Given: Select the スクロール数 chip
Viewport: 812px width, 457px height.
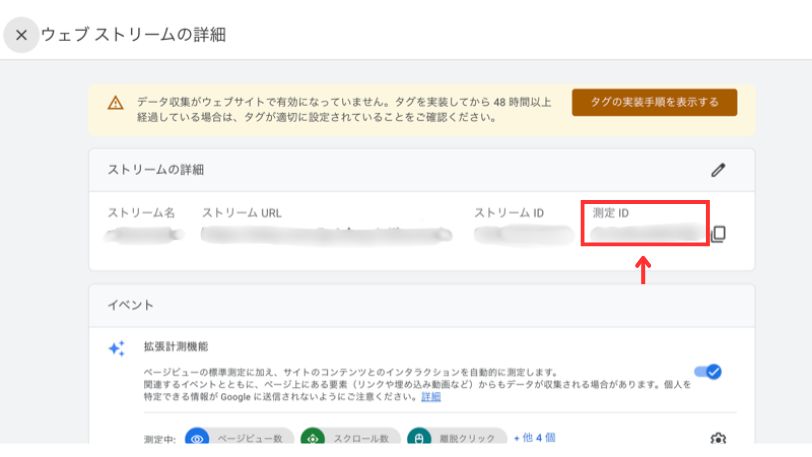Looking at the screenshot, I should 362,438.
